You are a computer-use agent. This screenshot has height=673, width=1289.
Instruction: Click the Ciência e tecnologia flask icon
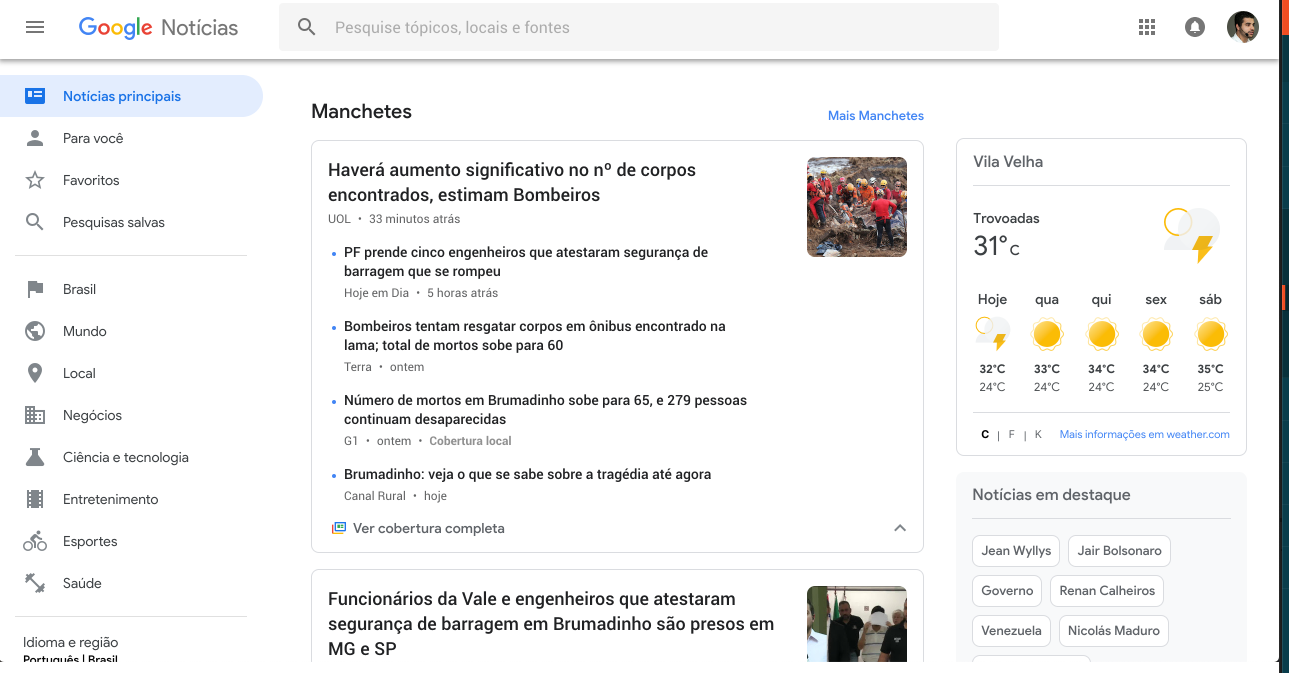click(35, 457)
